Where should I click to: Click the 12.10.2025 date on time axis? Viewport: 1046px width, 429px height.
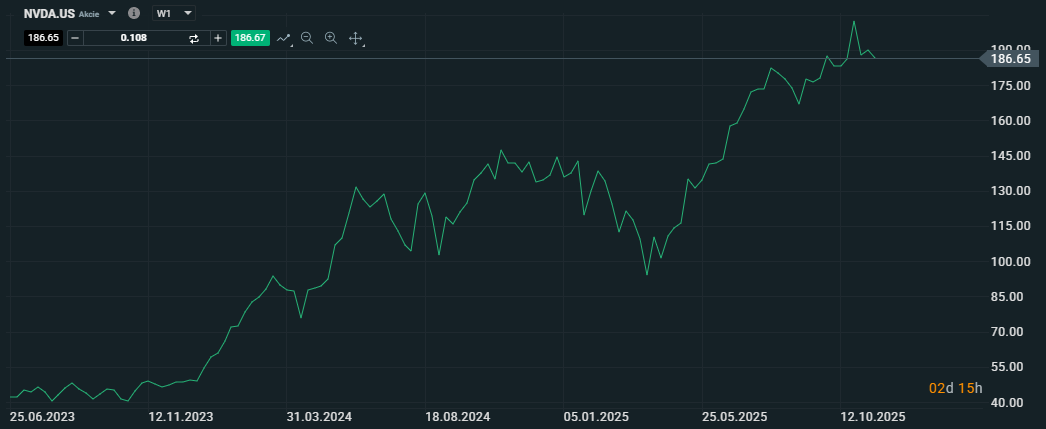point(872,415)
